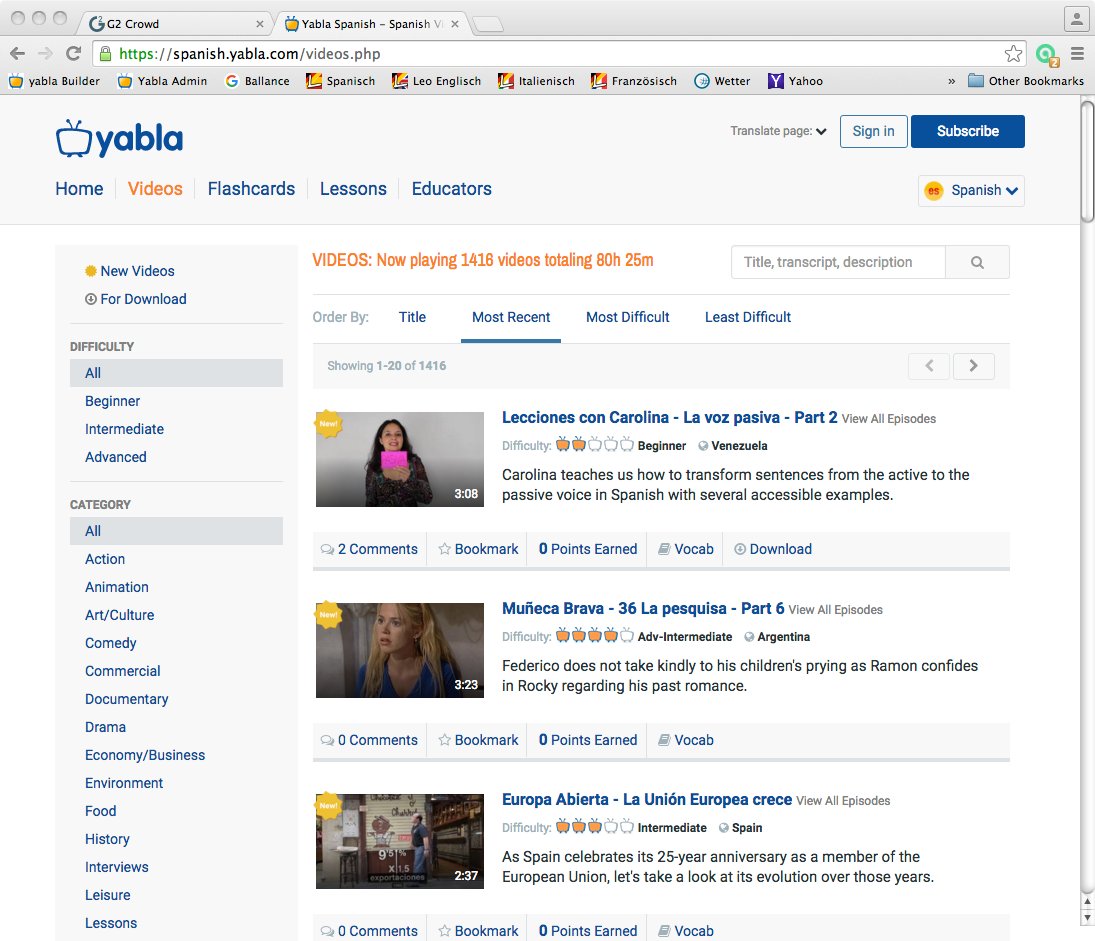Bookmark the Lecciones con Carolina video
Viewport: 1095px width, 941px height.
(x=478, y=549)
